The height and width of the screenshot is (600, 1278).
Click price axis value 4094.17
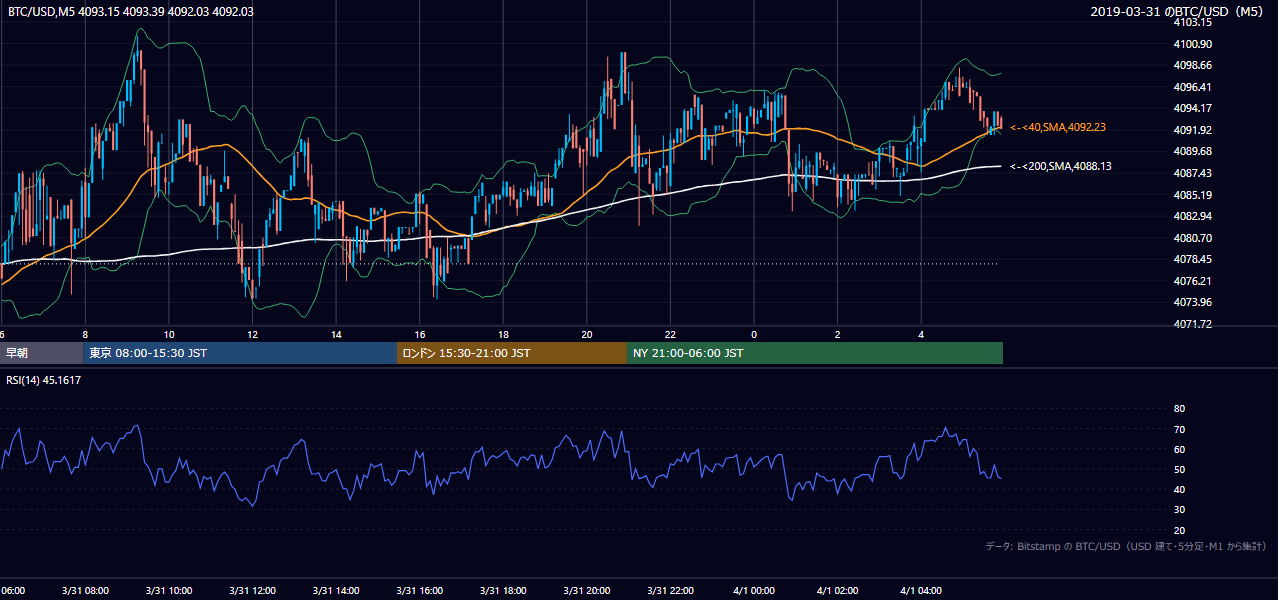(x=1193, y=108)
